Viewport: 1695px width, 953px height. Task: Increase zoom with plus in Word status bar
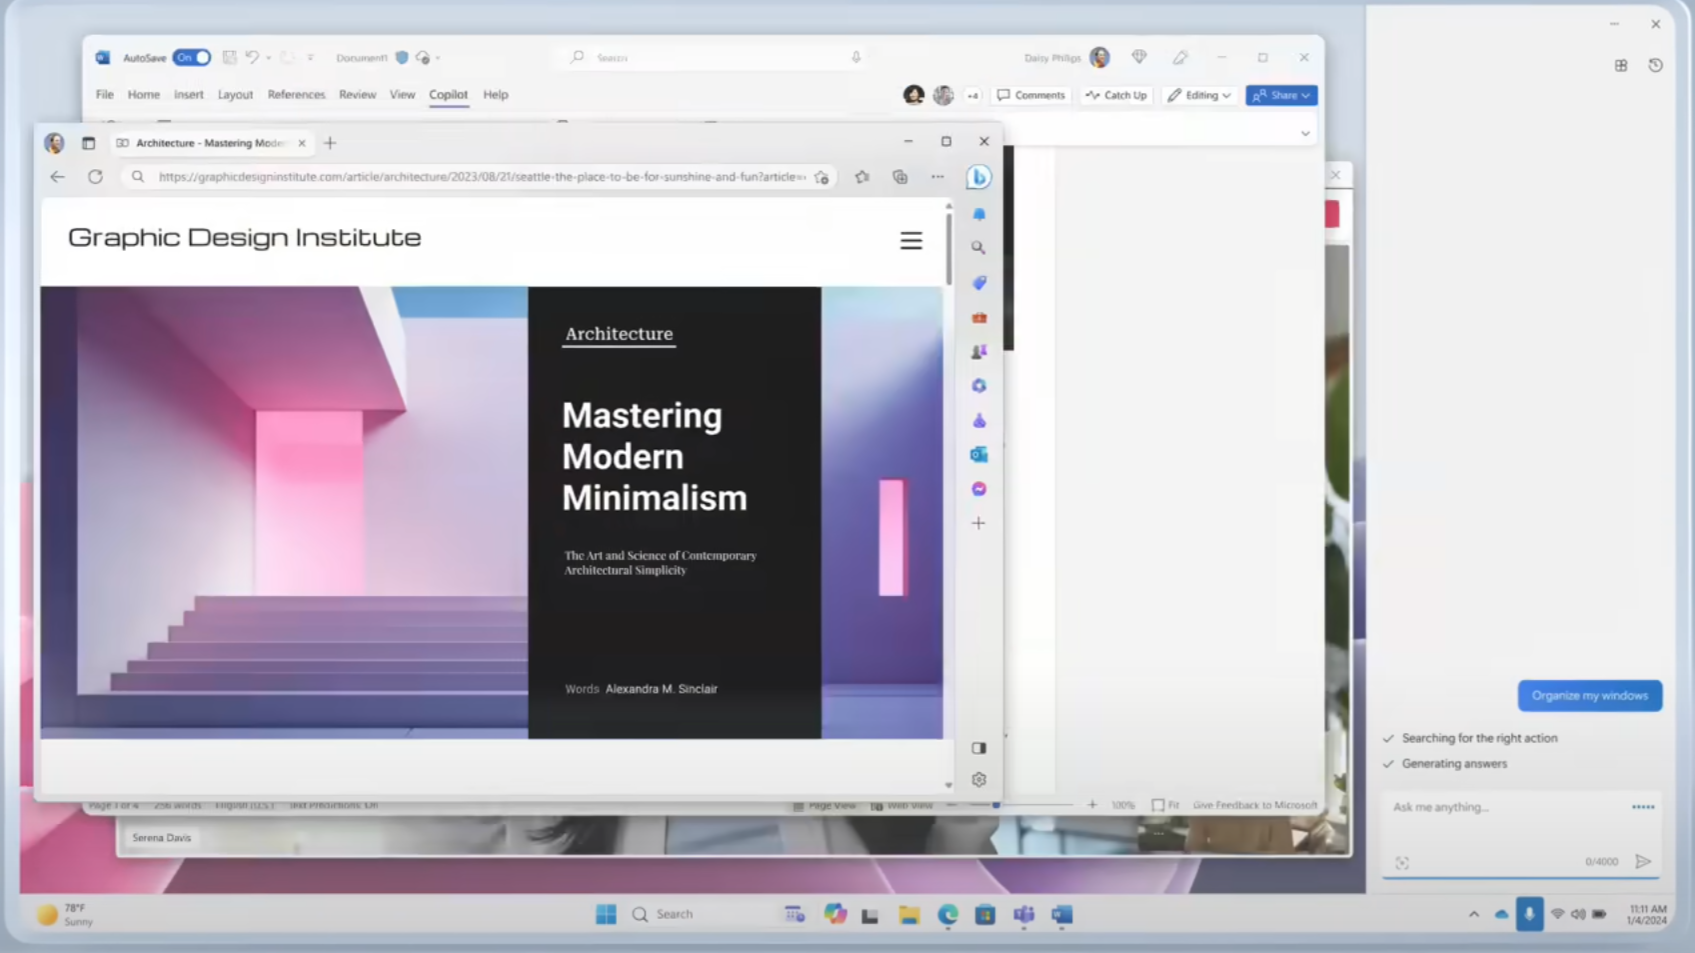[x=1092, y=805]
